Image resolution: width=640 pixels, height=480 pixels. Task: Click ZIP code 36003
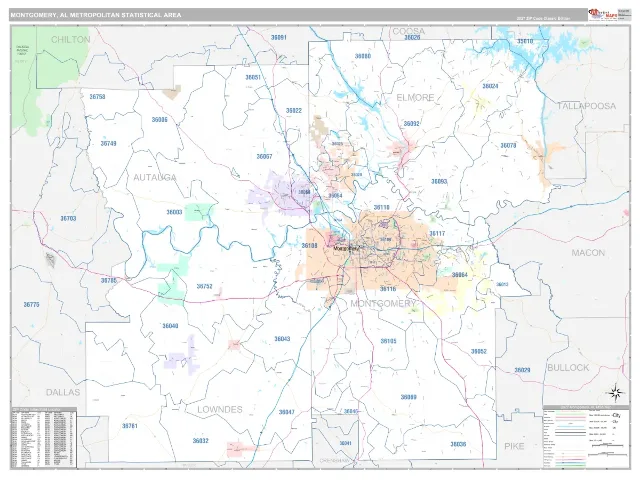coord(174,212)
